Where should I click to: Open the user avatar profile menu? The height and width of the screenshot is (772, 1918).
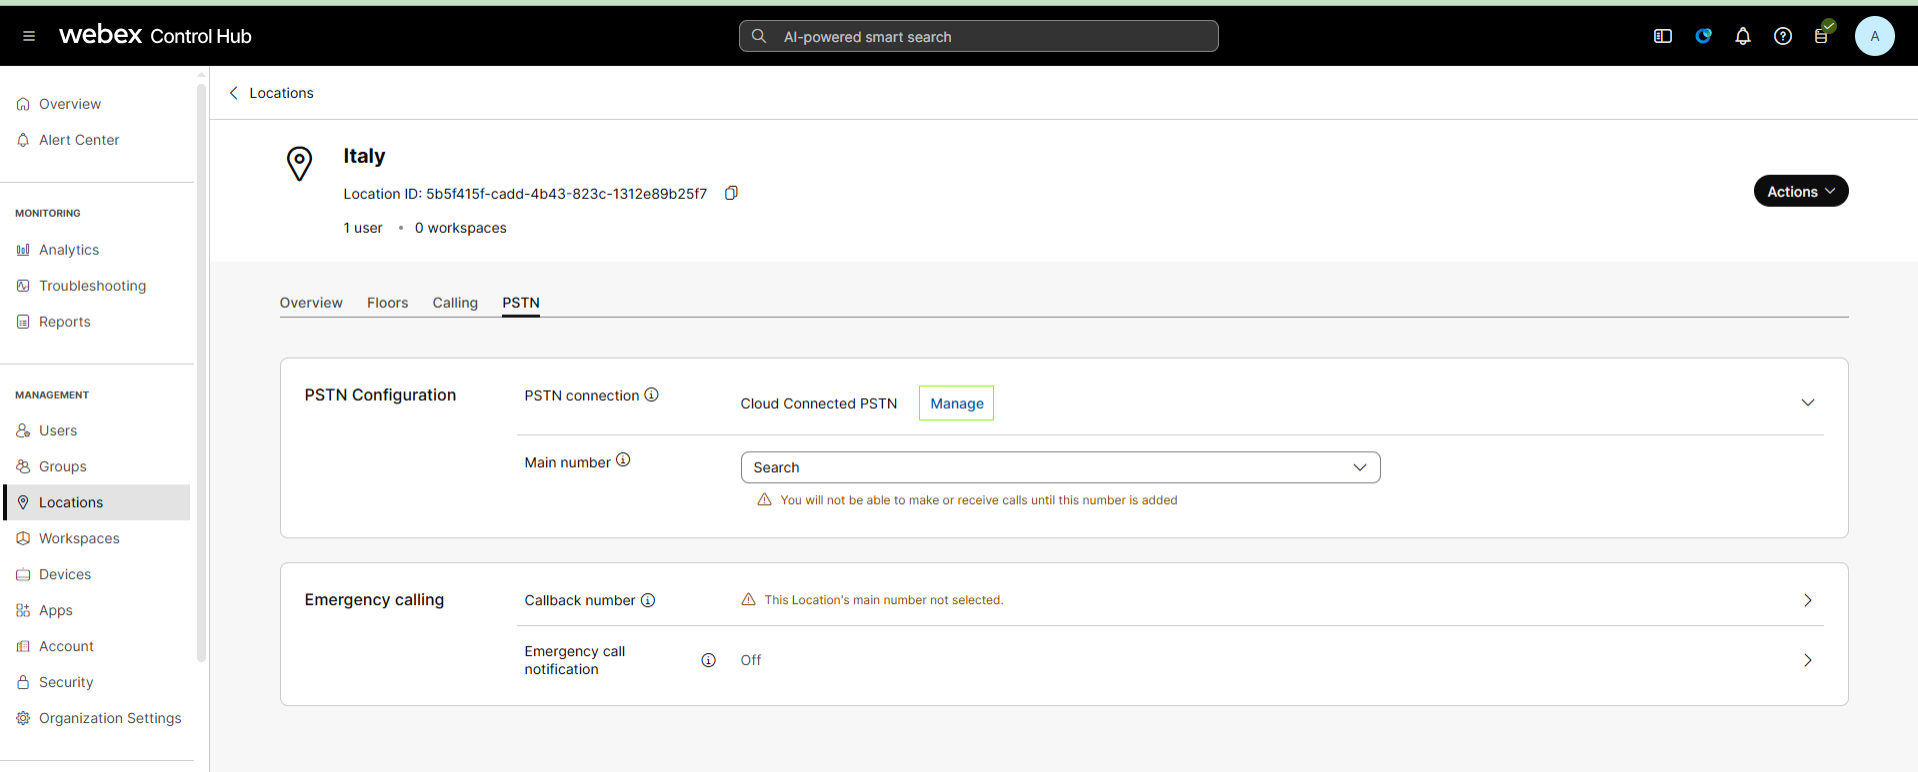pyautogui.click(x=1874, y=36)
